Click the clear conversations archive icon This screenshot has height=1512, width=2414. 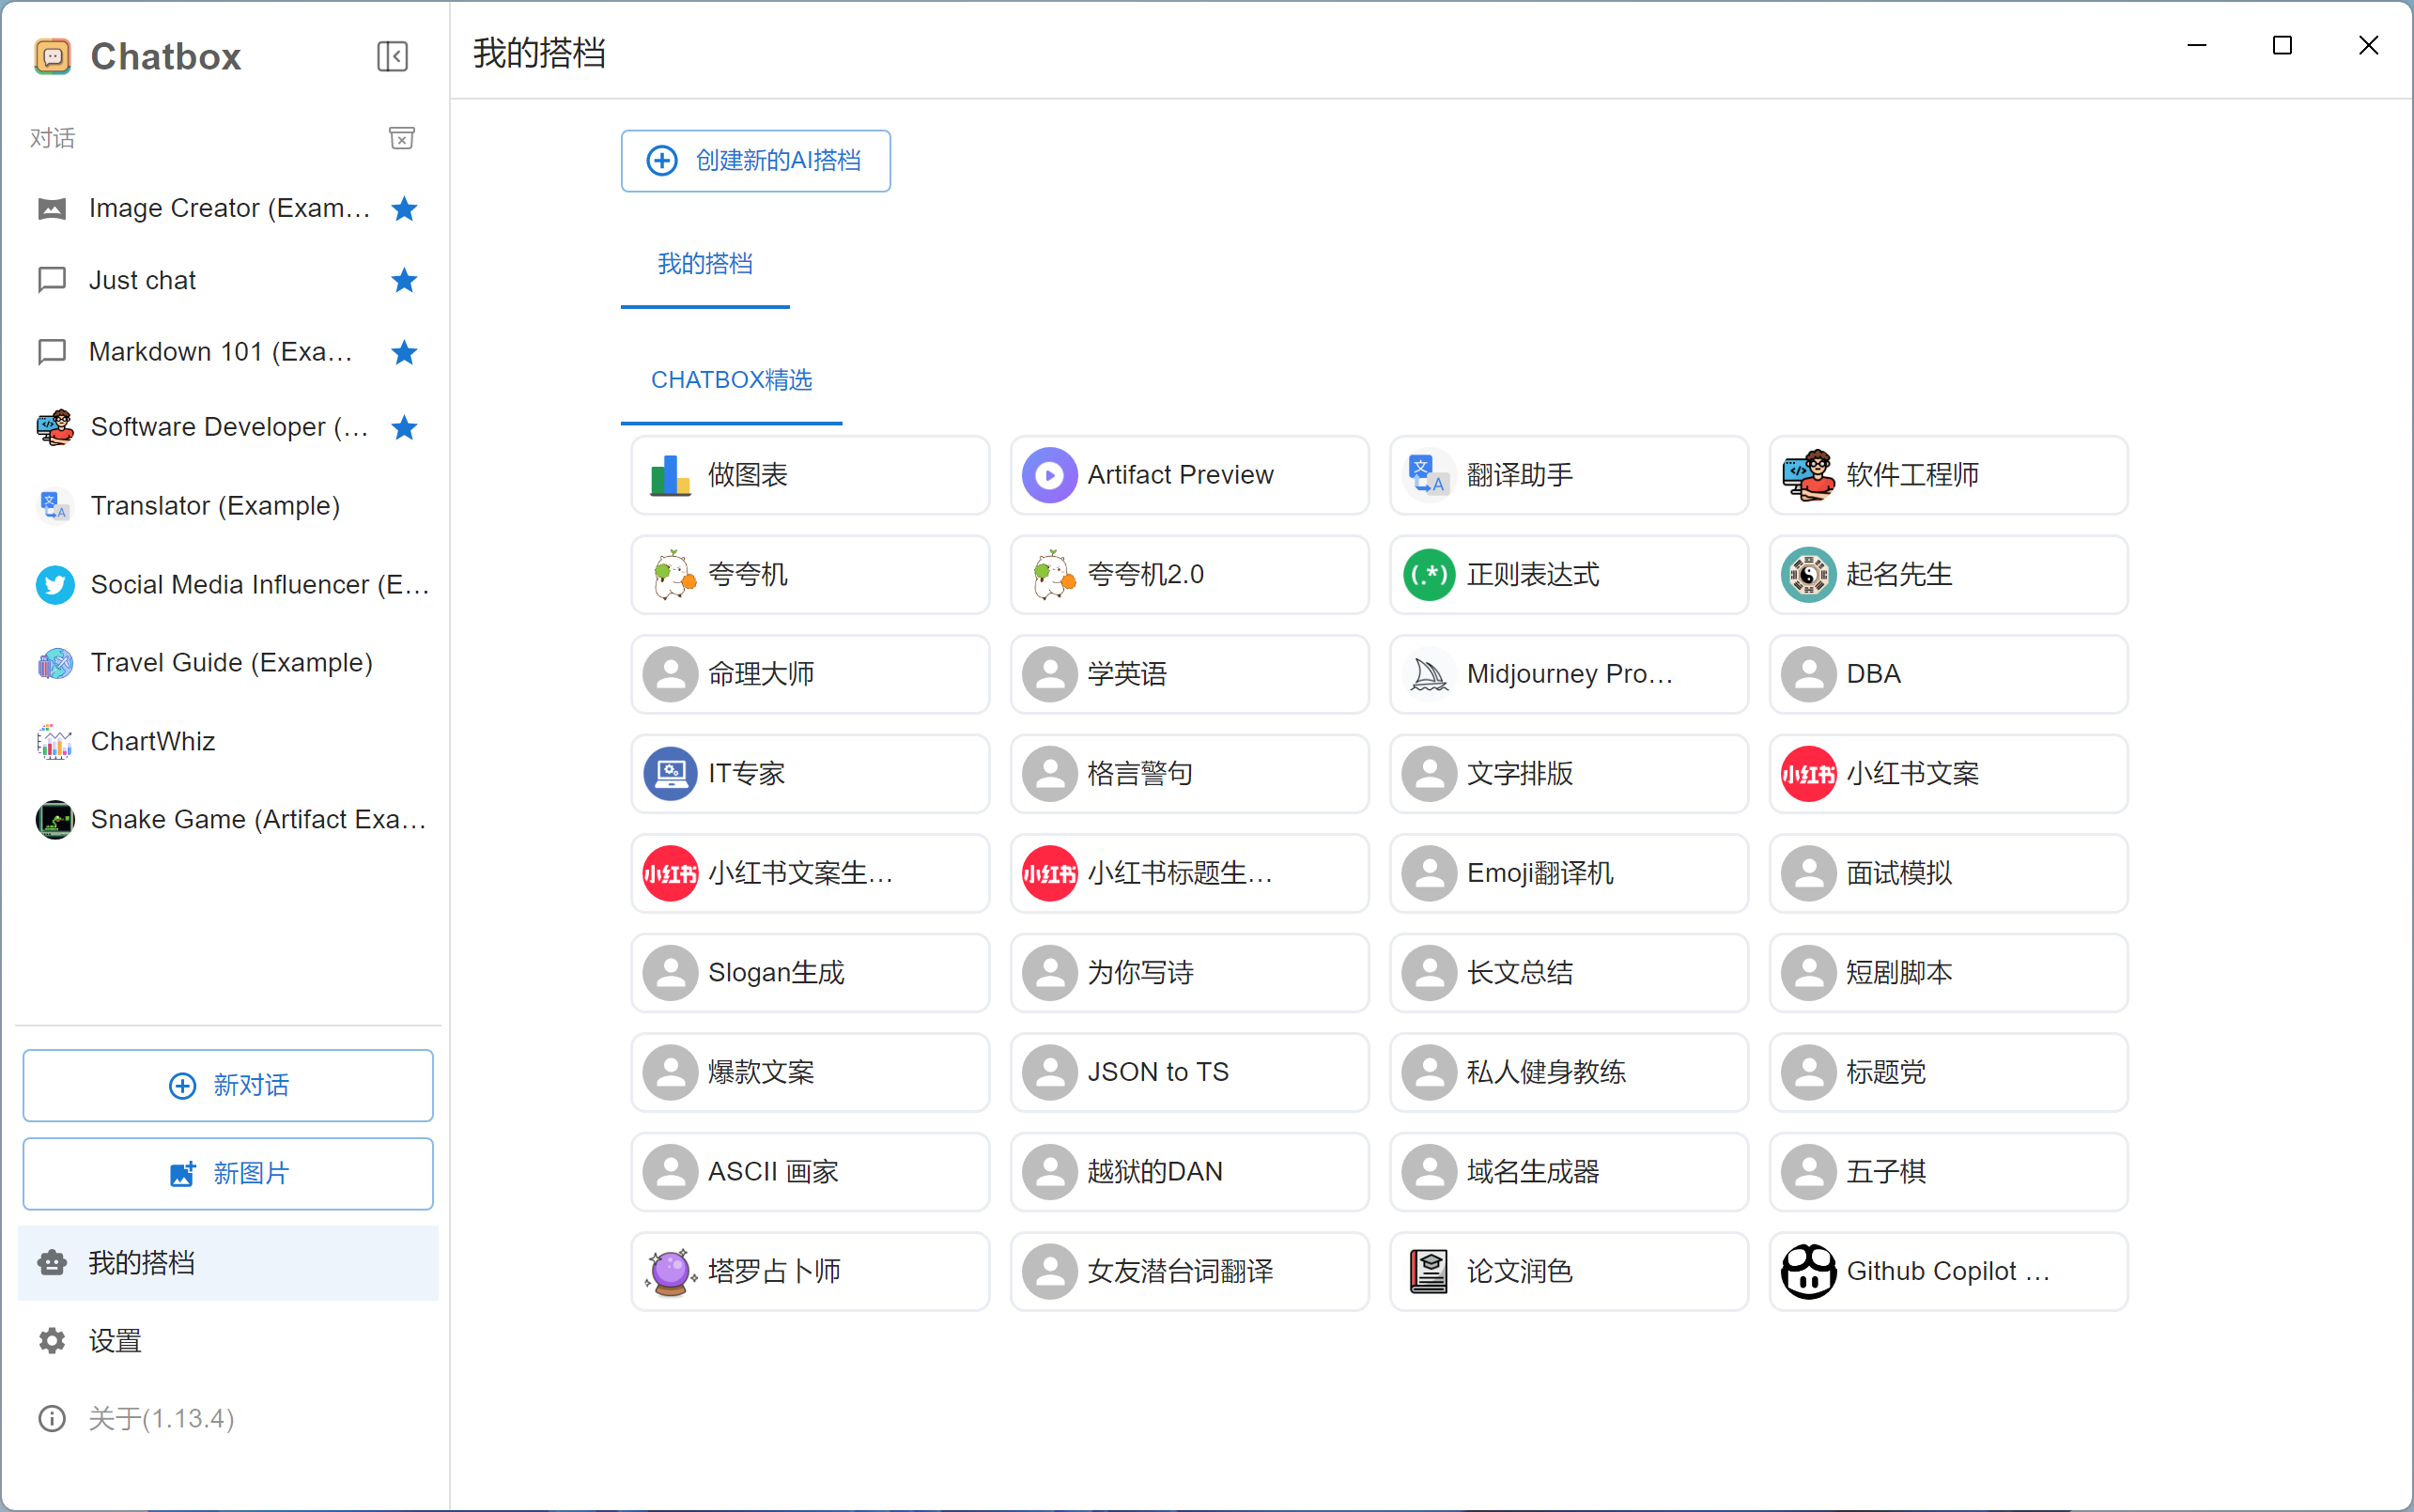[x=401, y=138]
